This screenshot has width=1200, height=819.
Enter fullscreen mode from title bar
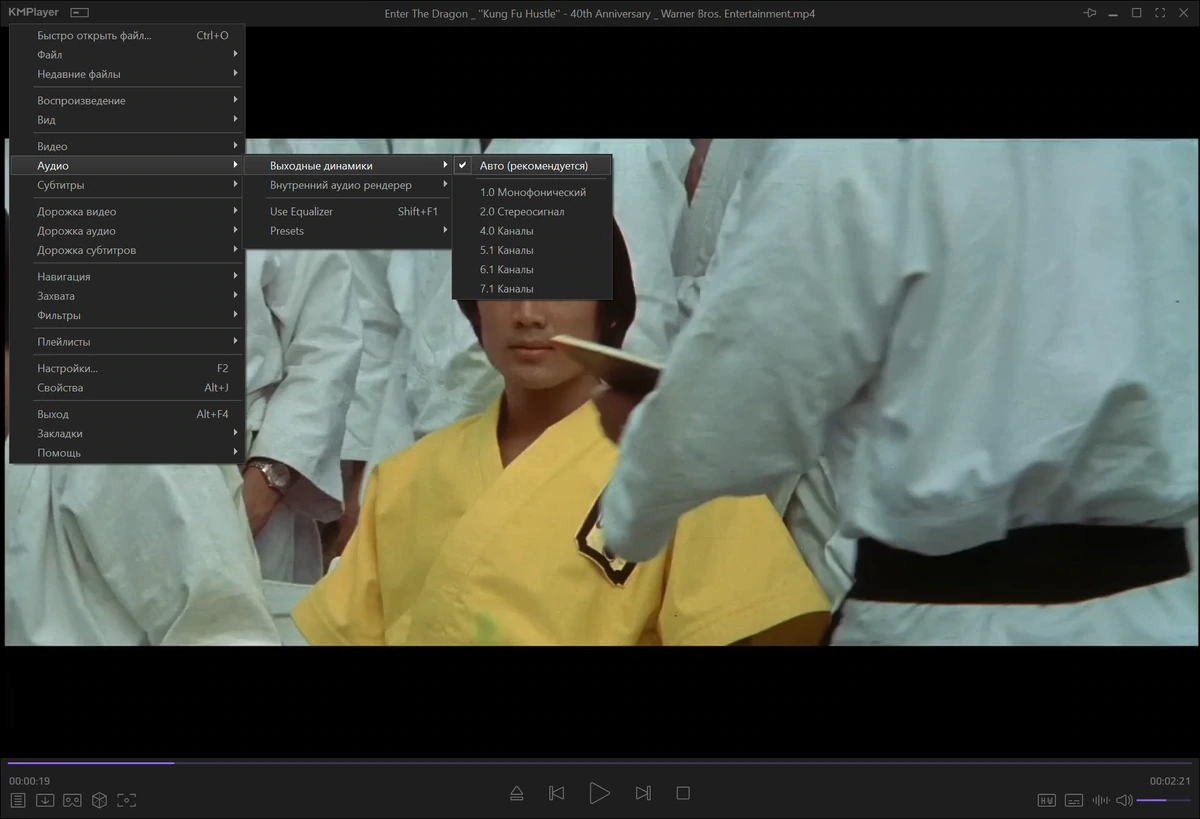[1160, 13]
